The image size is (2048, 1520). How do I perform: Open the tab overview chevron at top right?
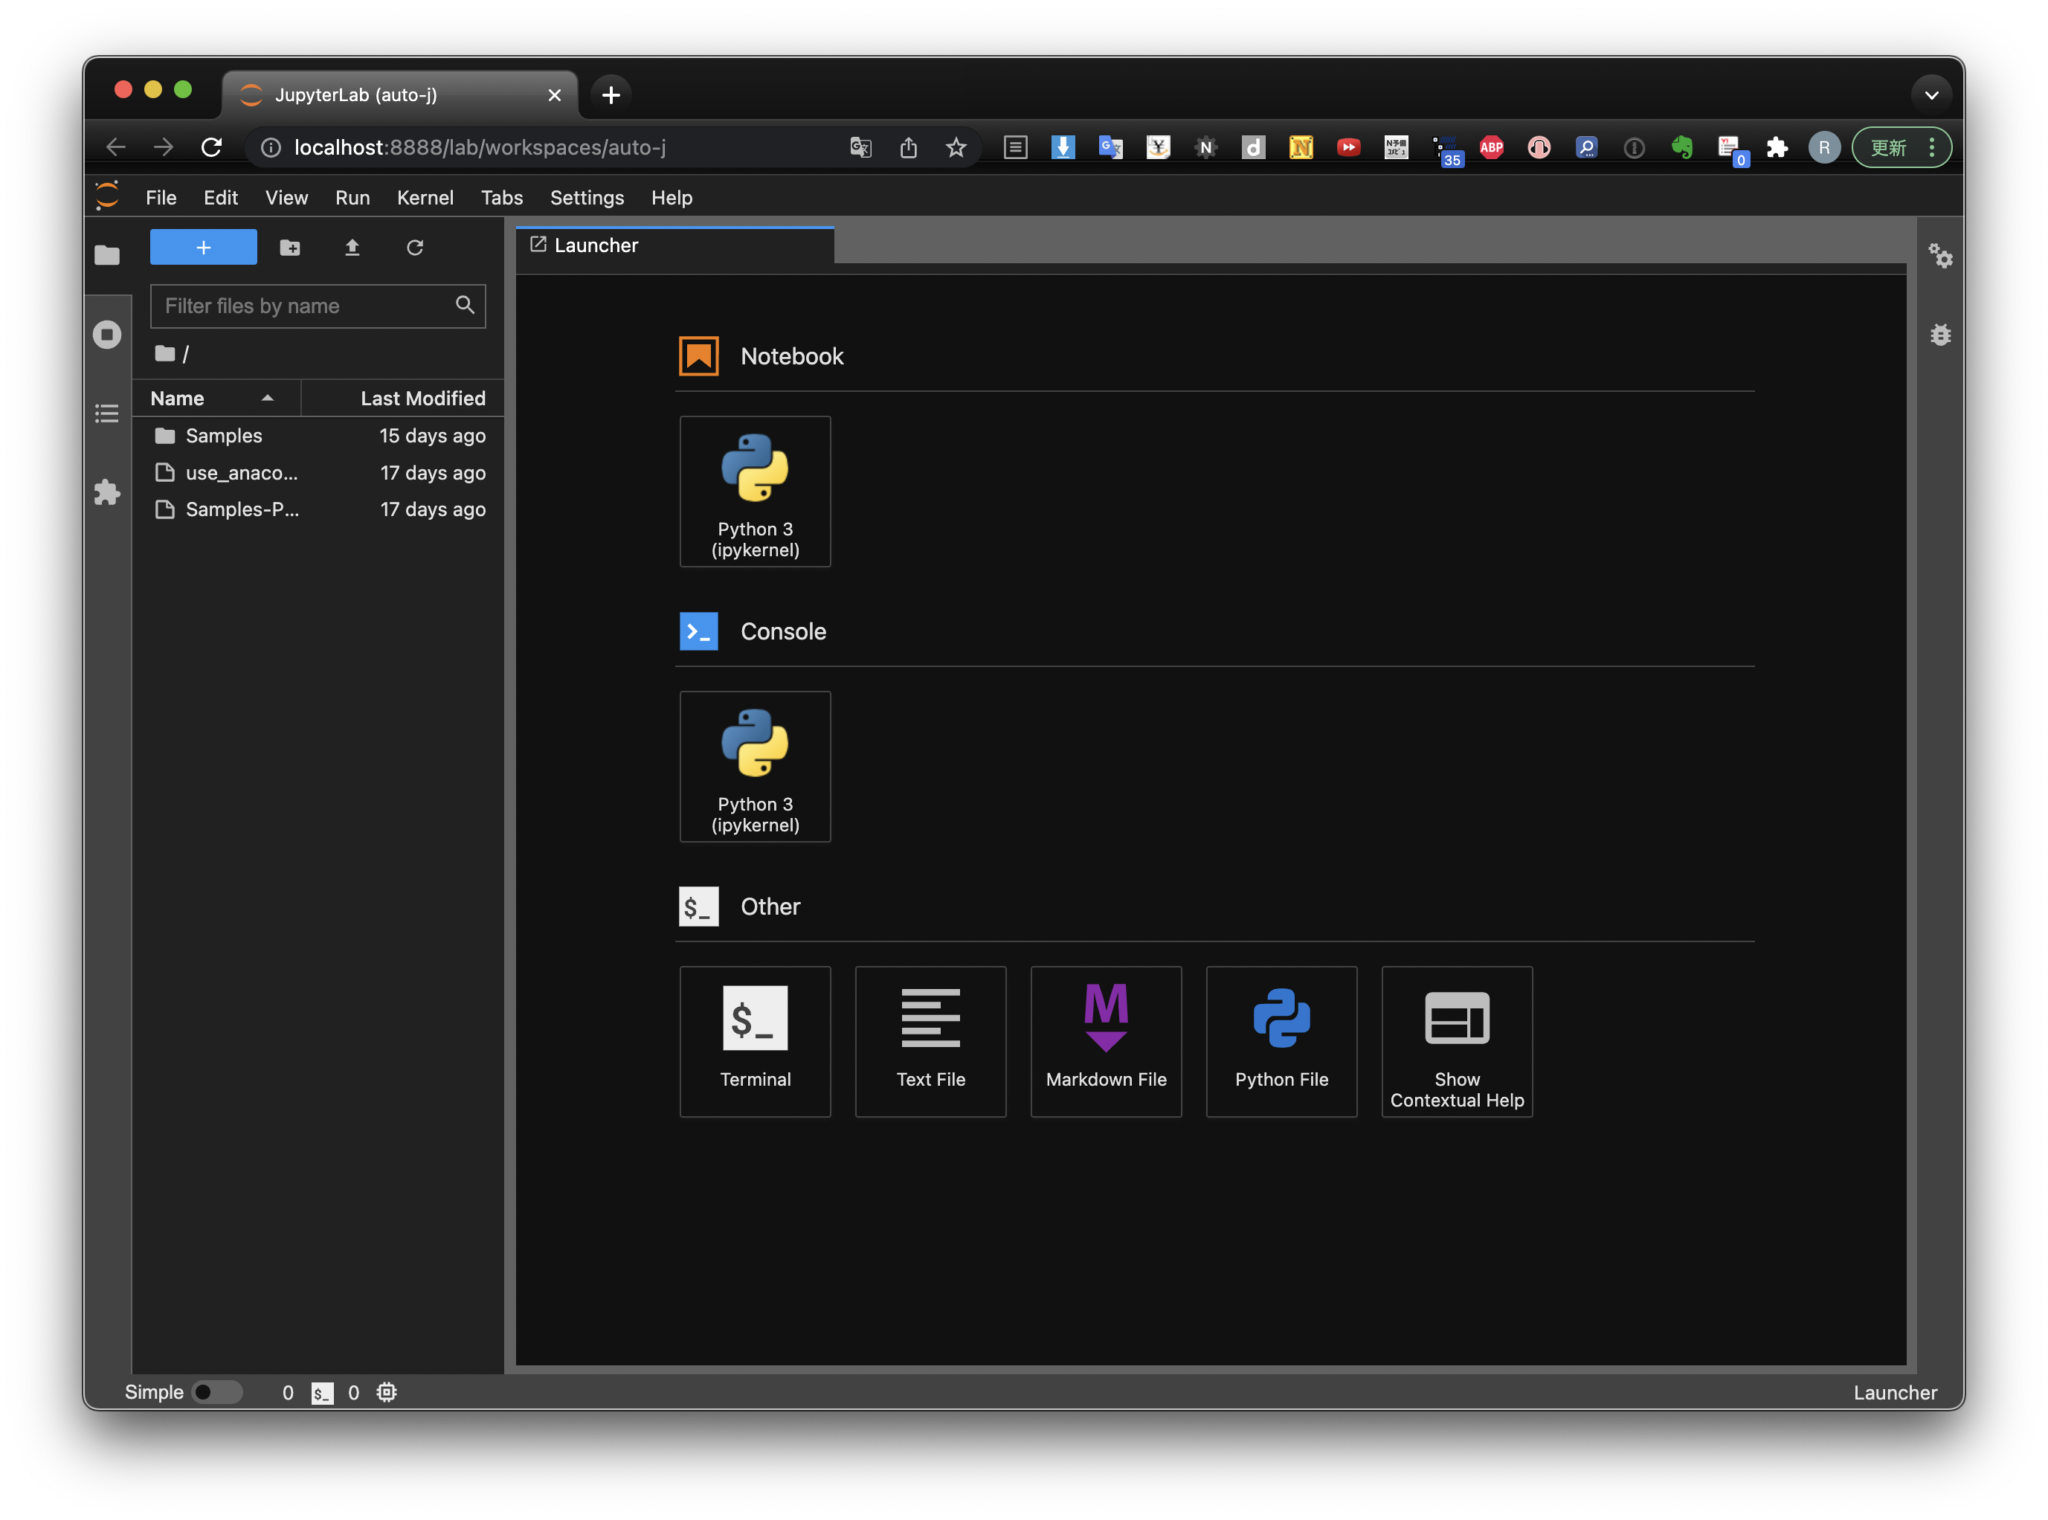pyautogui.click(x=1931, y=94)
